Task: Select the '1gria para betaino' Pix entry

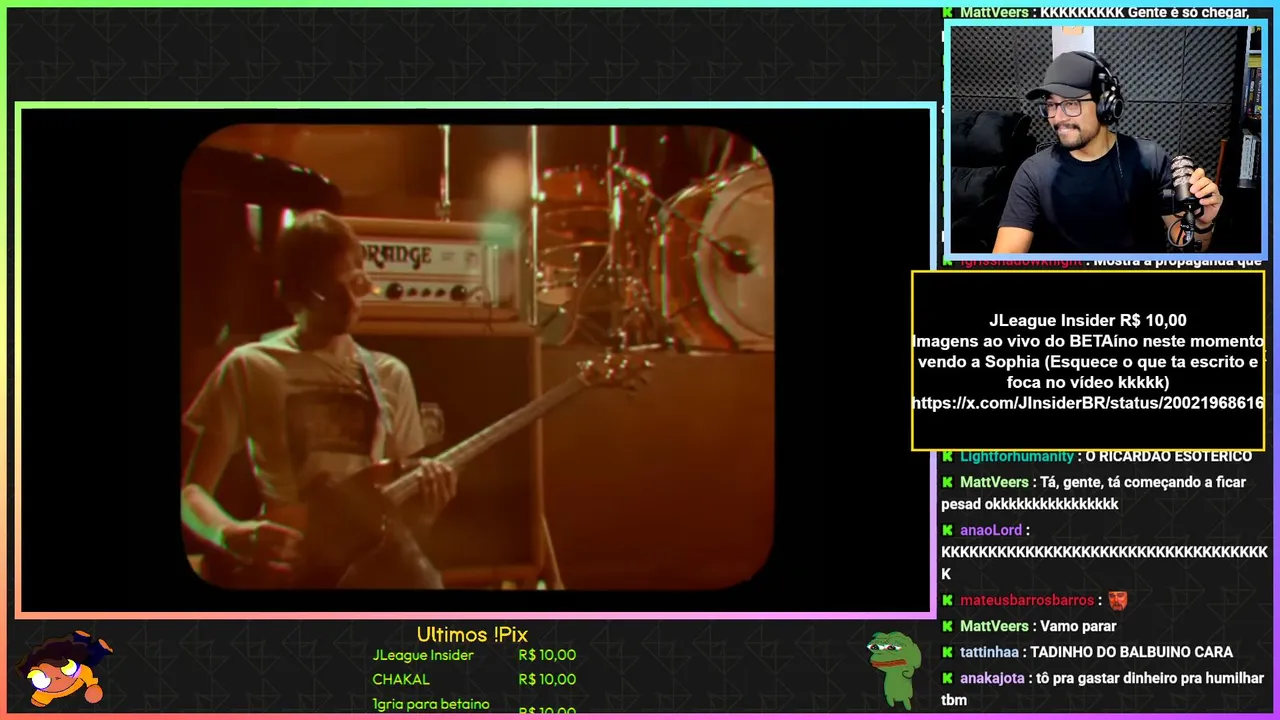Action: (431, 704)
